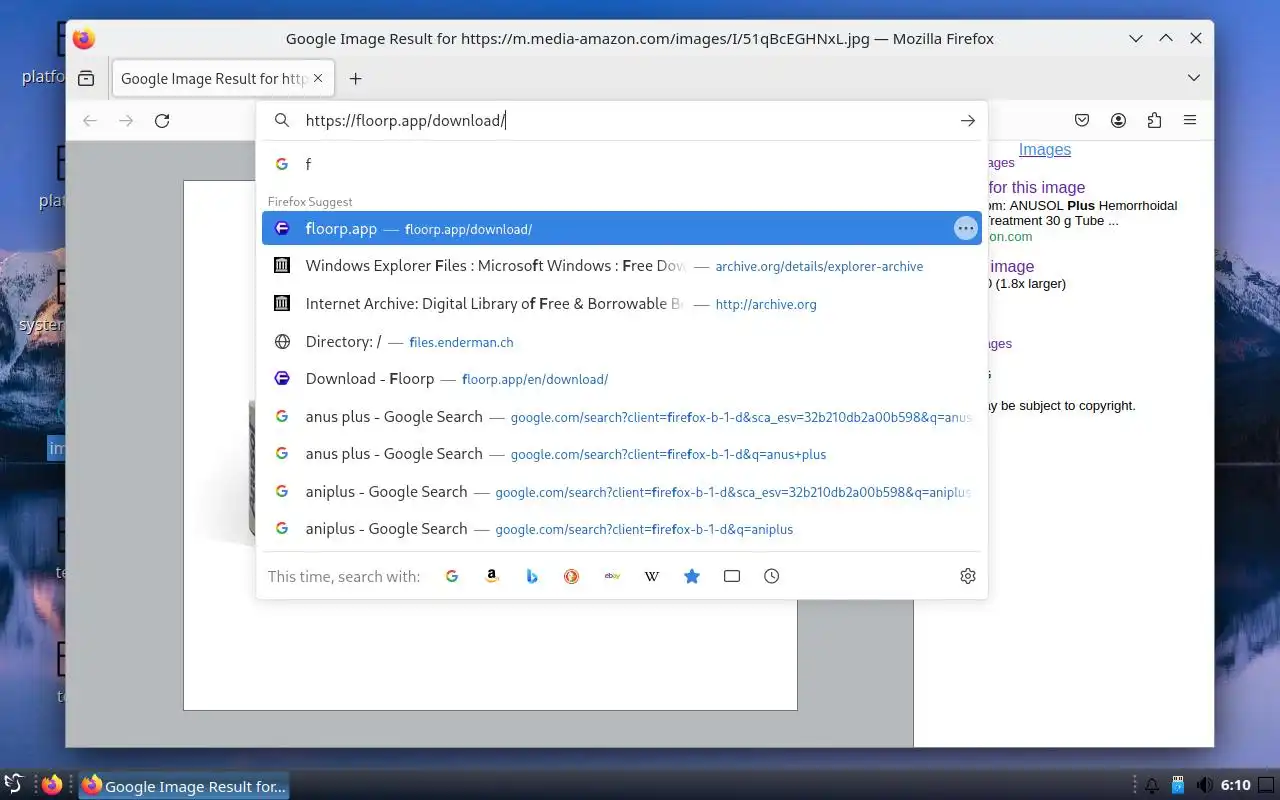The image size is (1280, 800).
Task: Click the volume speaker tray icon
Action: point(1205,786)
